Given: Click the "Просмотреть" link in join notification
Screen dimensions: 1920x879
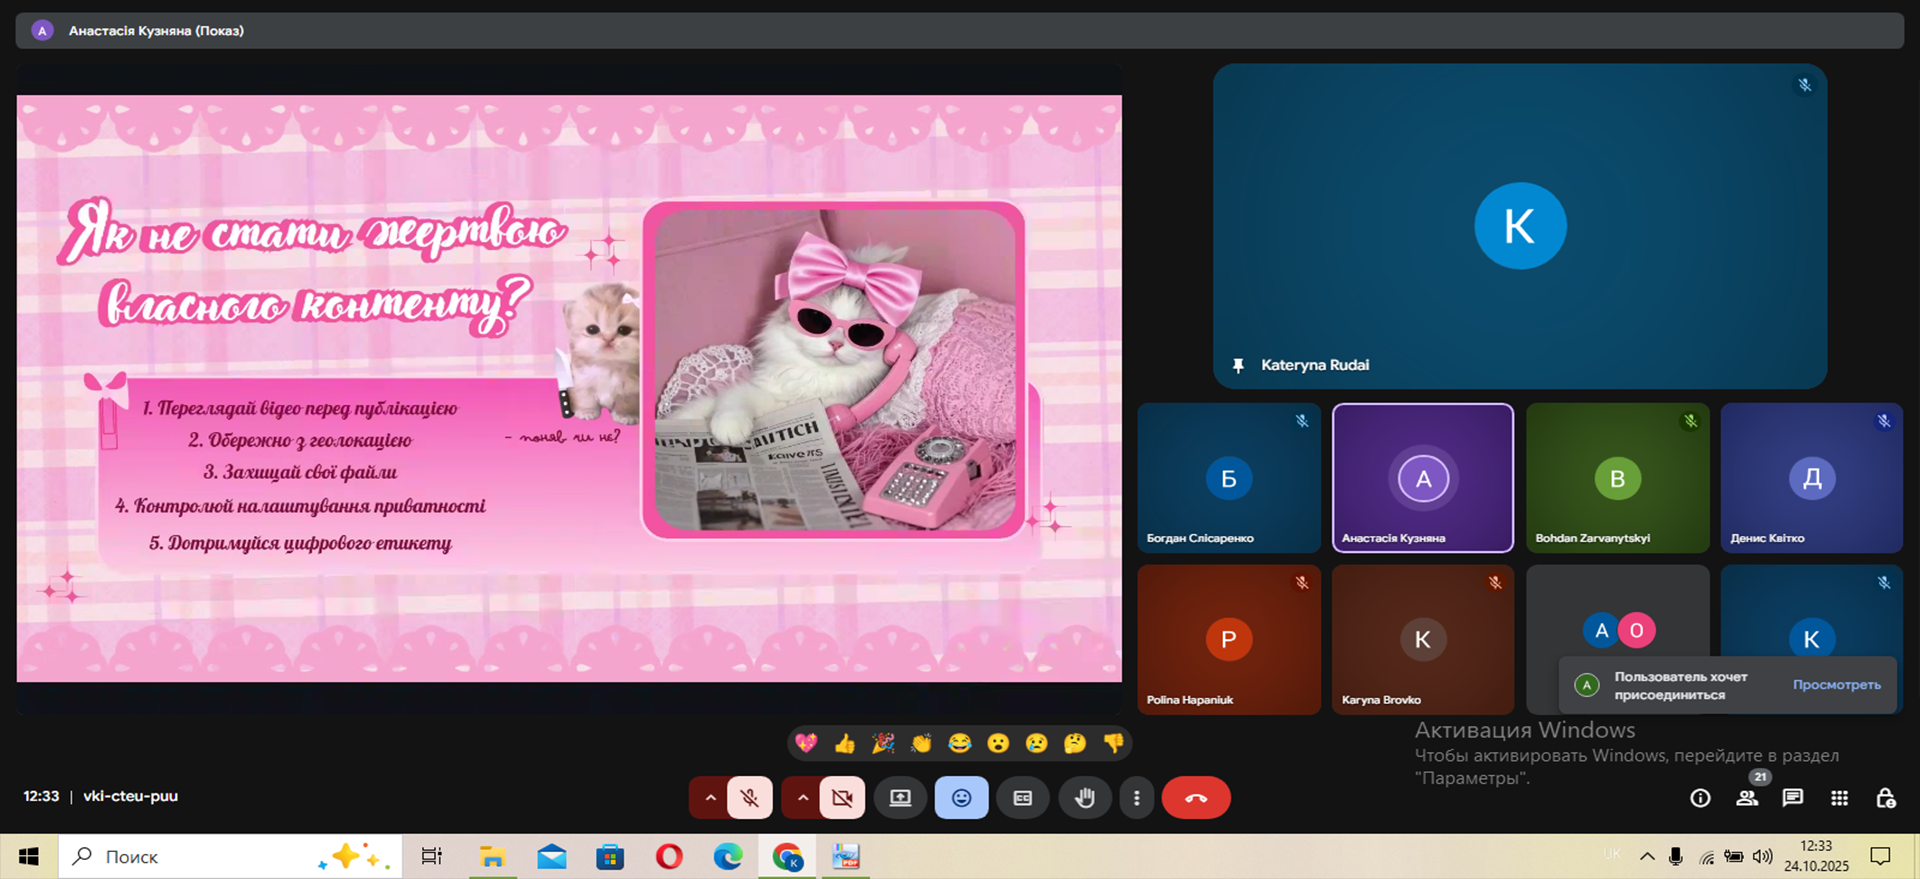Looking at the screenshot, I should click(1836, 685).
